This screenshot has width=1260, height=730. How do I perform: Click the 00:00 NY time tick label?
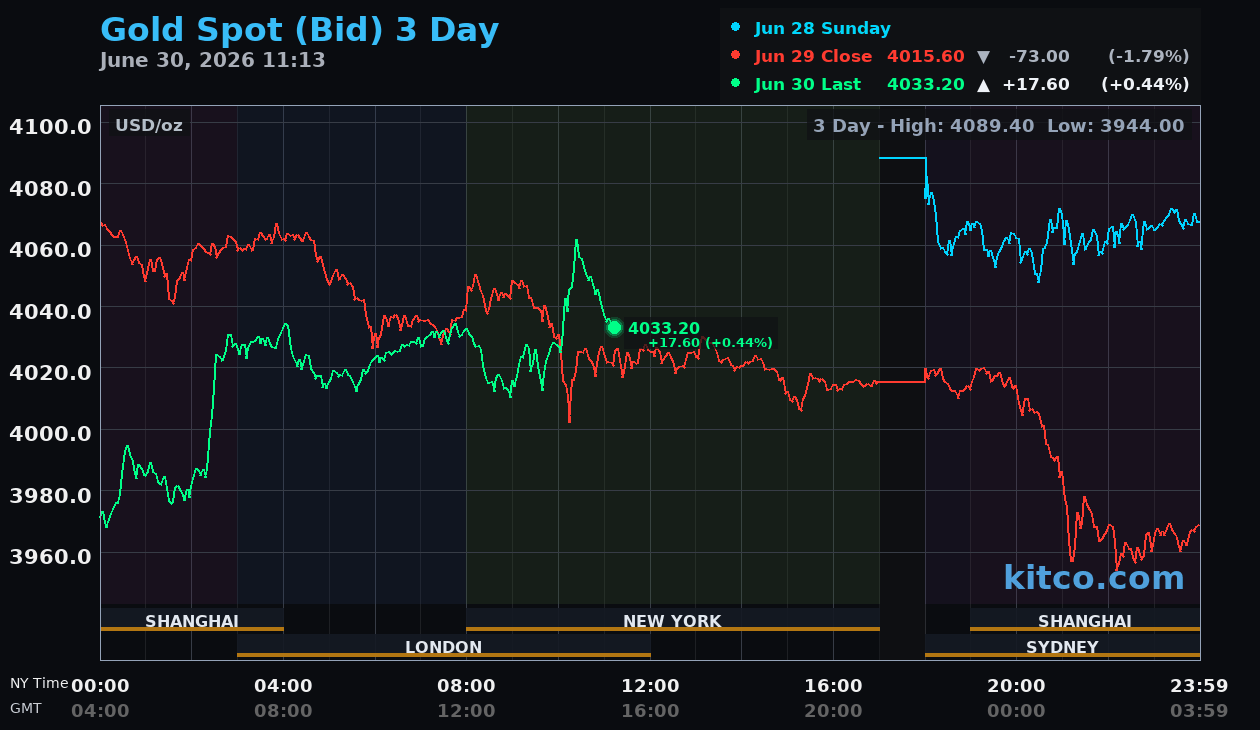(x=100, y=686)
